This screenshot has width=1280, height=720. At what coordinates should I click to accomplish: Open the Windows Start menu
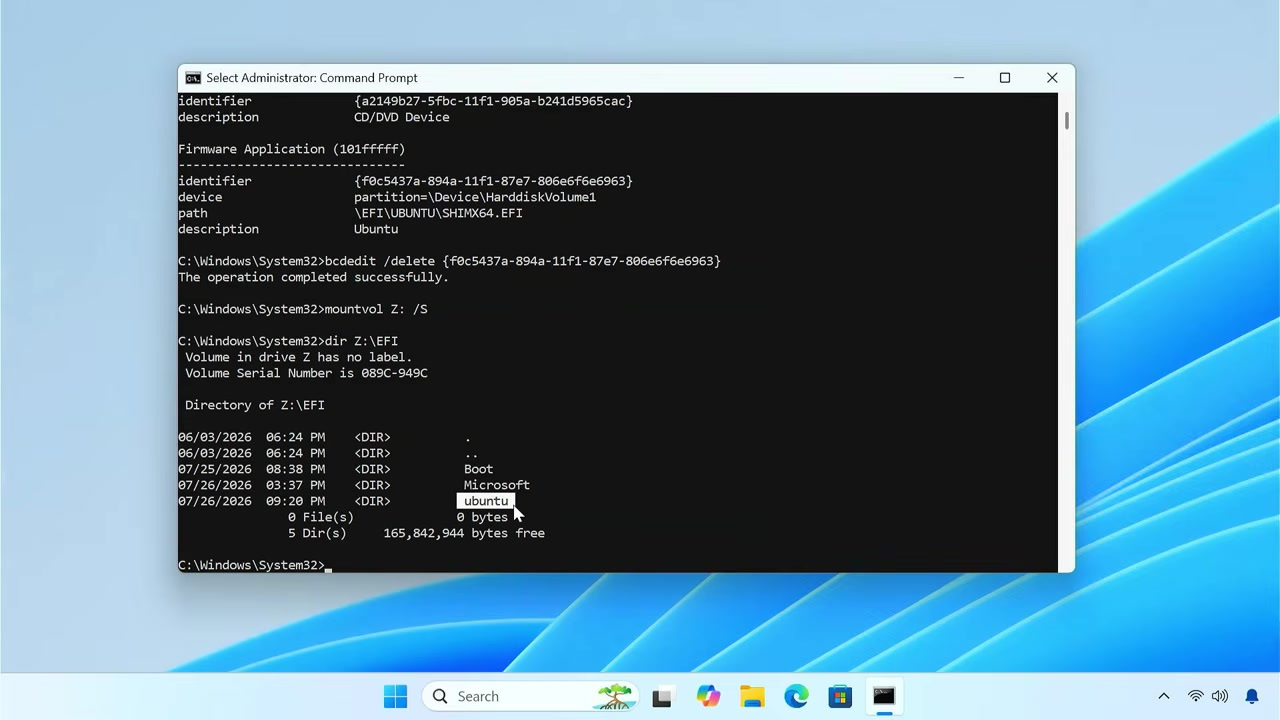pos(395,696)
